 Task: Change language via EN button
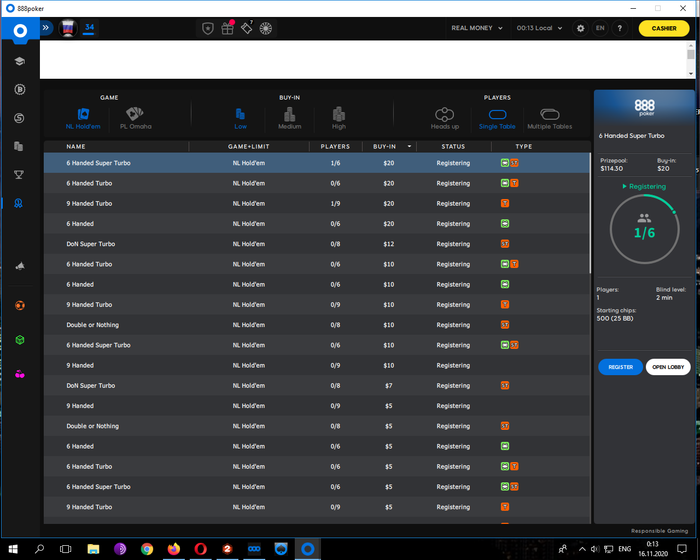click(600, 28)
